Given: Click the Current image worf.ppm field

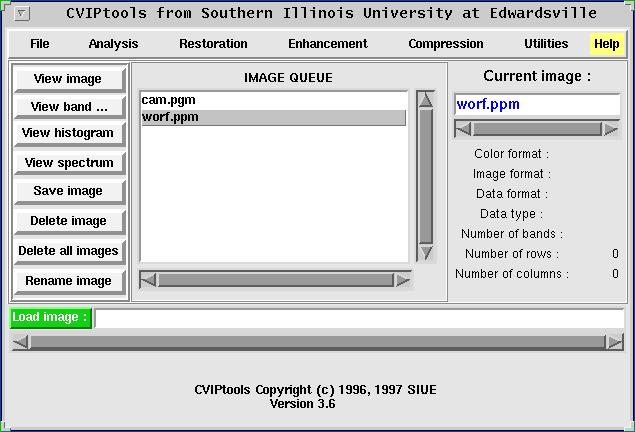Looking at the screenshot, I should tap(537, 104).
